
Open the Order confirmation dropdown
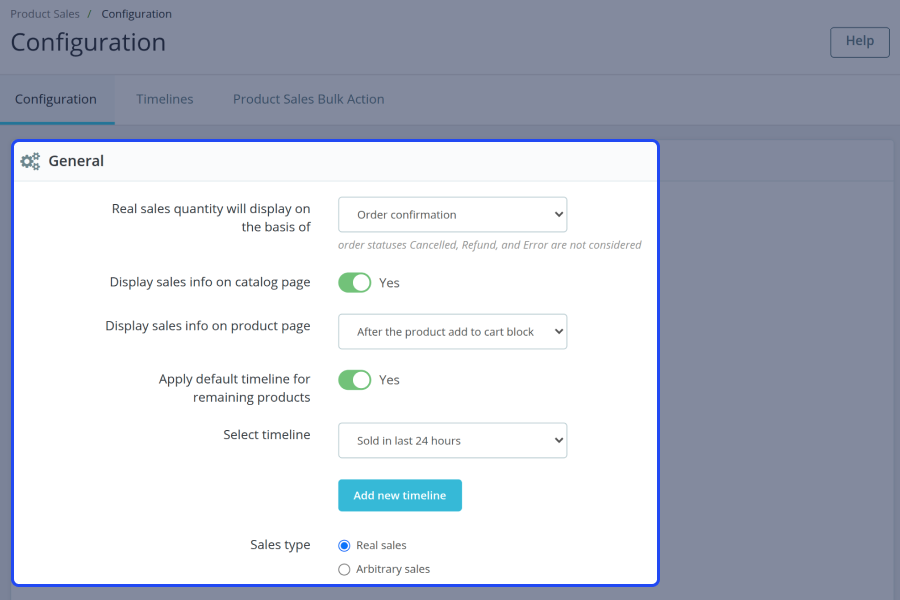coord(452,215)
